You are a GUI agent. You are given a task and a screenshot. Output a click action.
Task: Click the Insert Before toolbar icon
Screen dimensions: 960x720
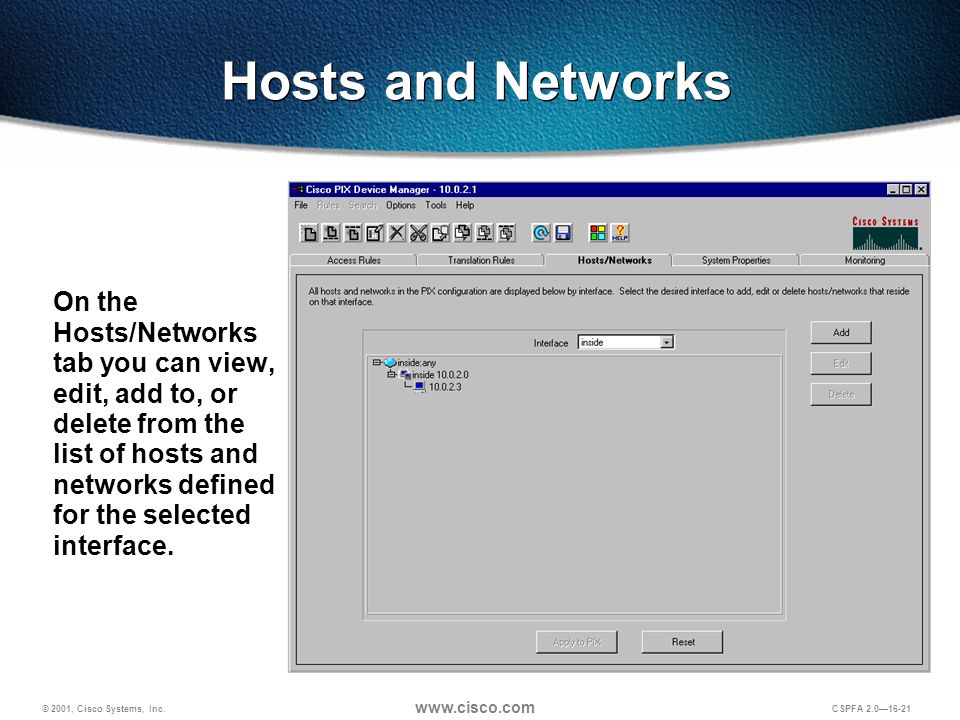point(331,233)
